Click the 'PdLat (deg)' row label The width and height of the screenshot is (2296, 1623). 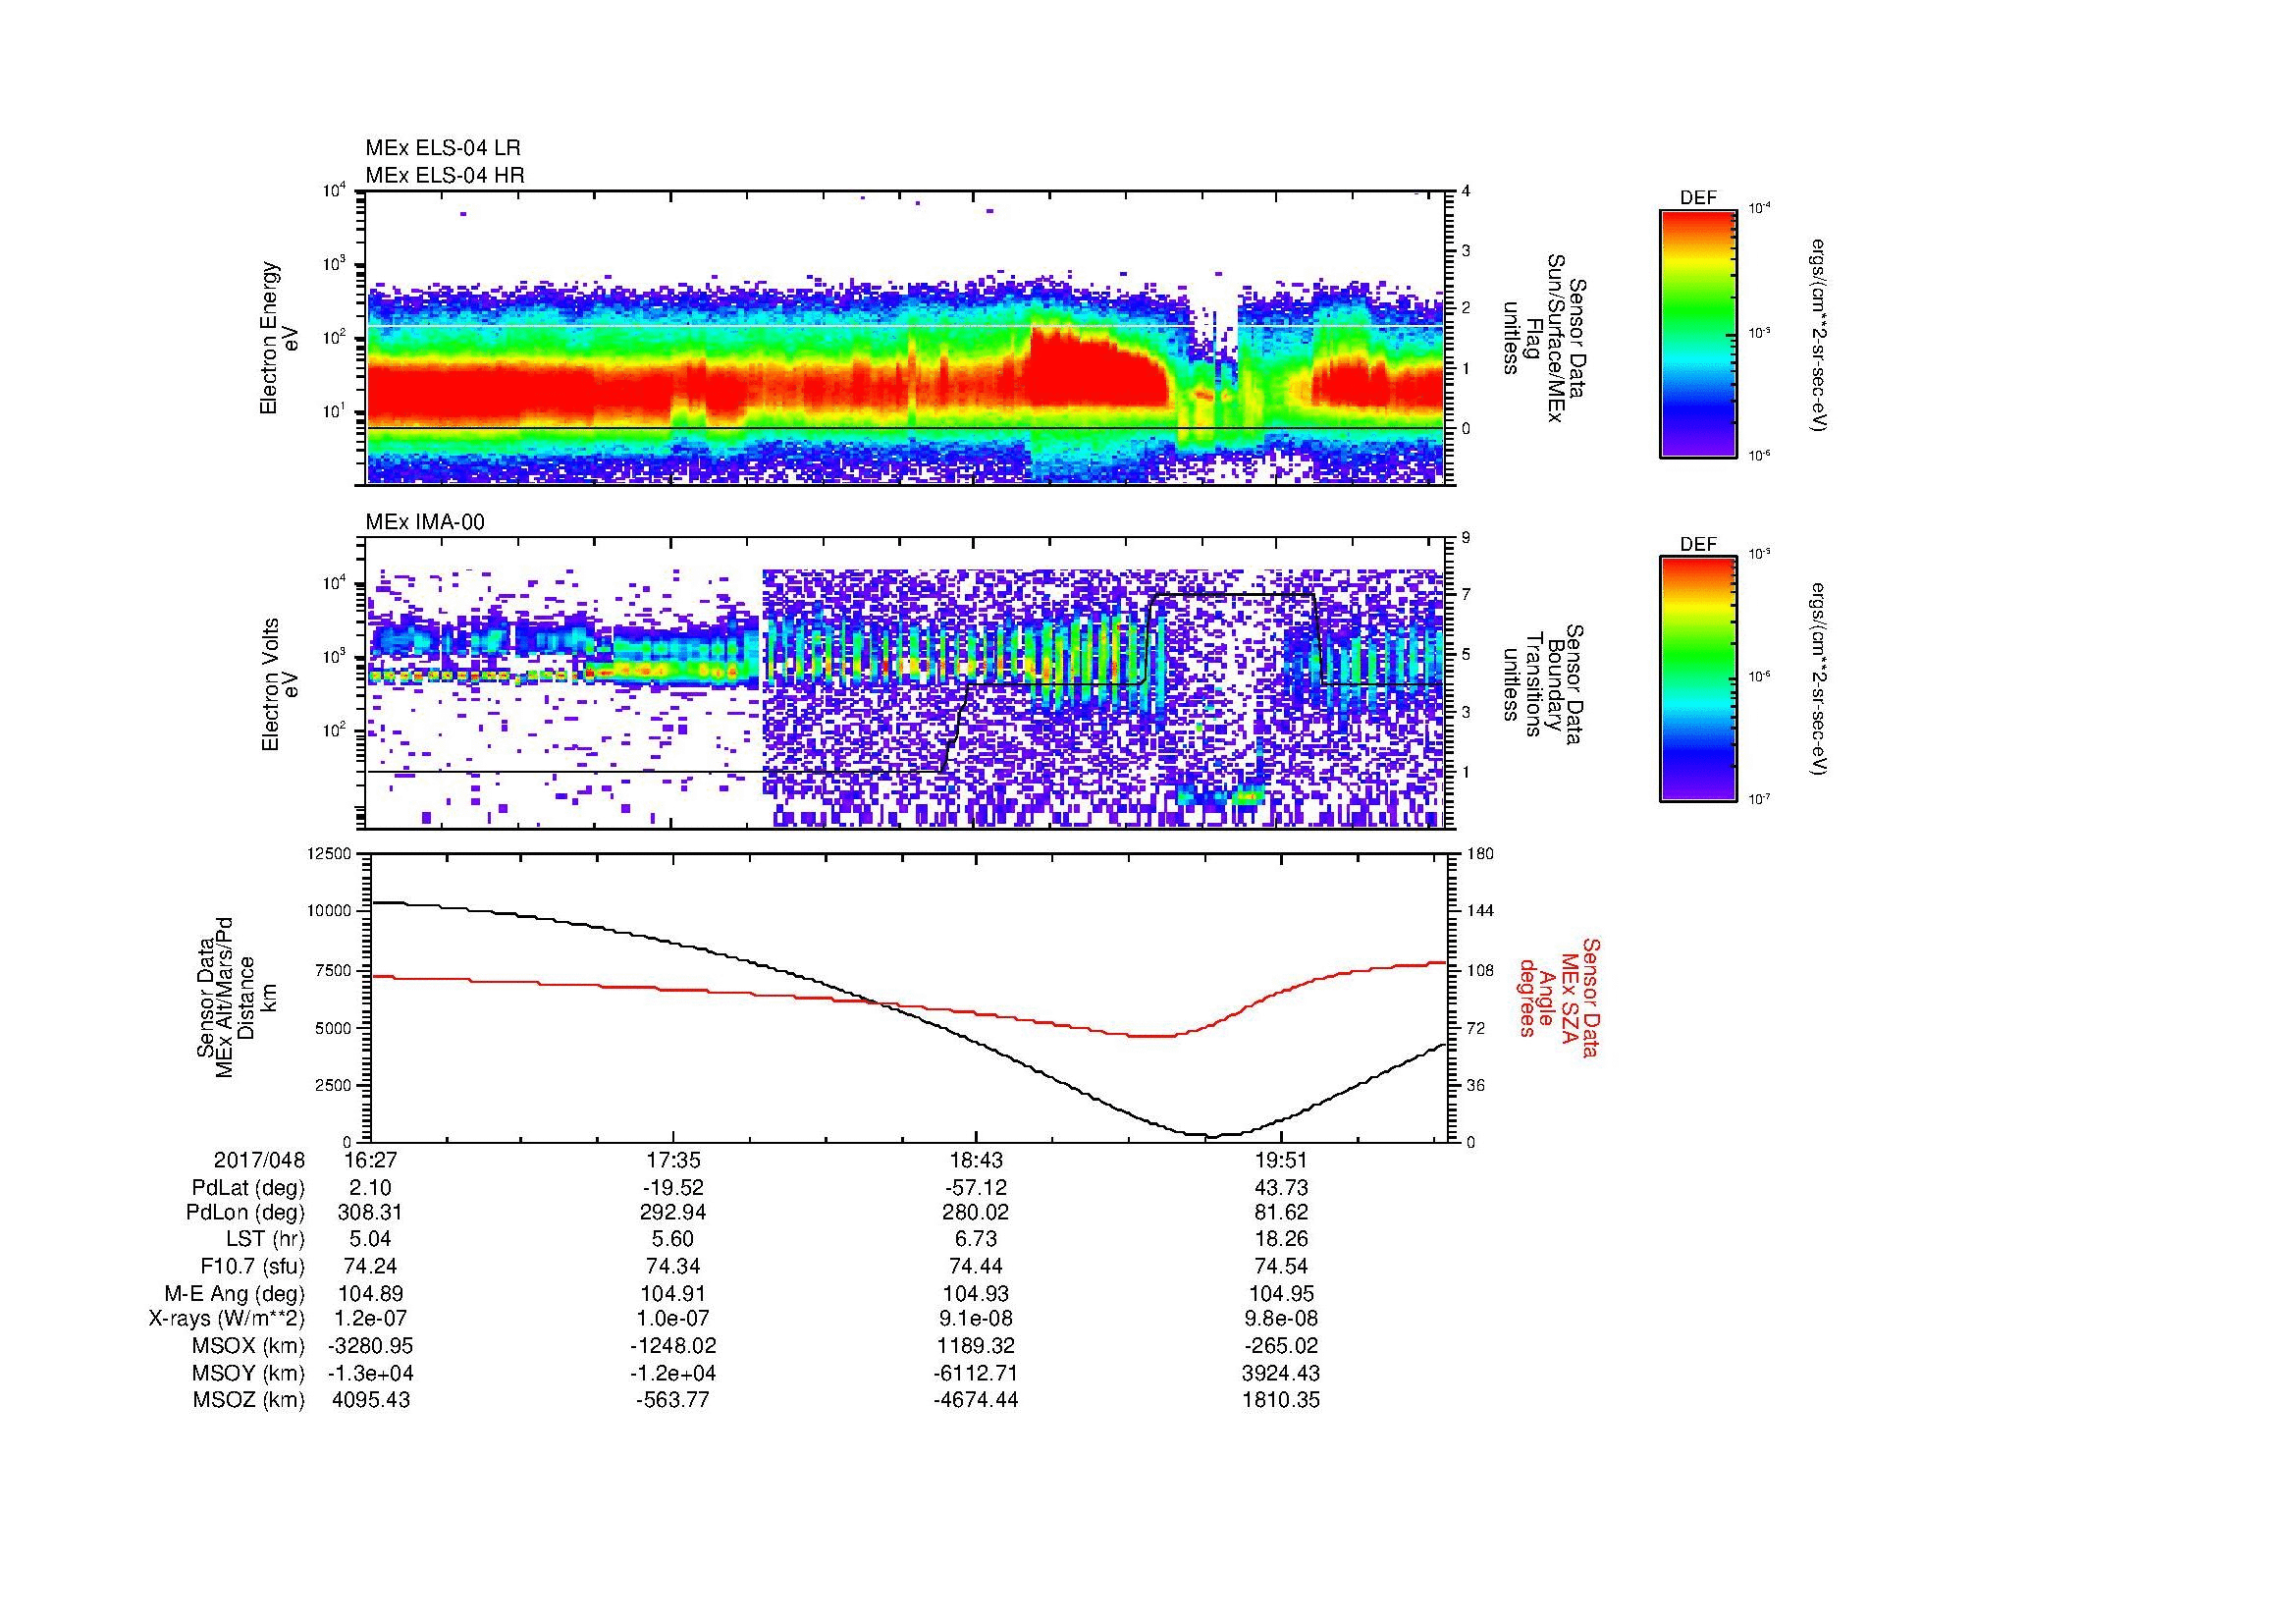(x=248, y=1188)
